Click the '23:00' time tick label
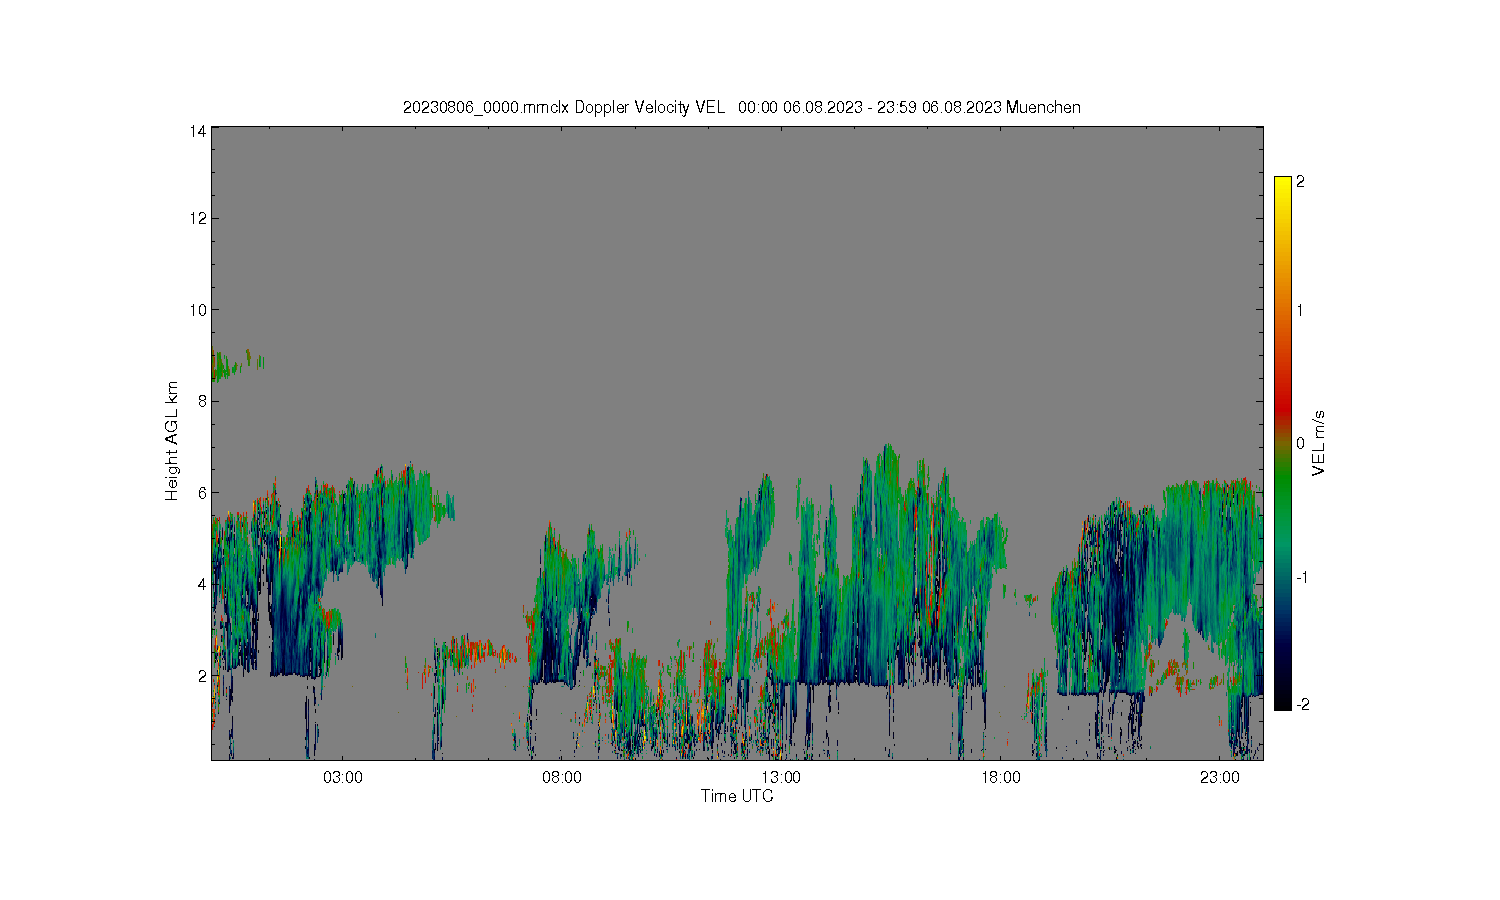The image size is (1500, 900). (1219, 777)
